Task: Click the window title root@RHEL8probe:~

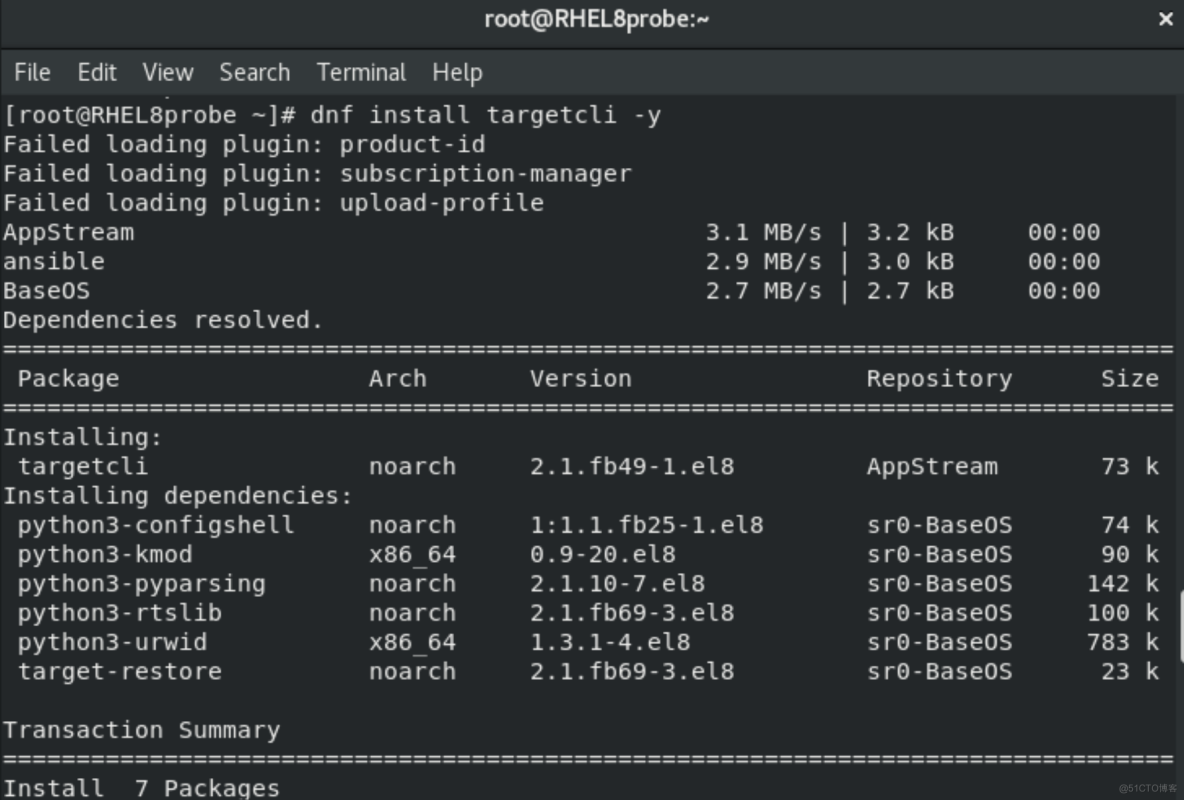Action: (x=597, y=19)
